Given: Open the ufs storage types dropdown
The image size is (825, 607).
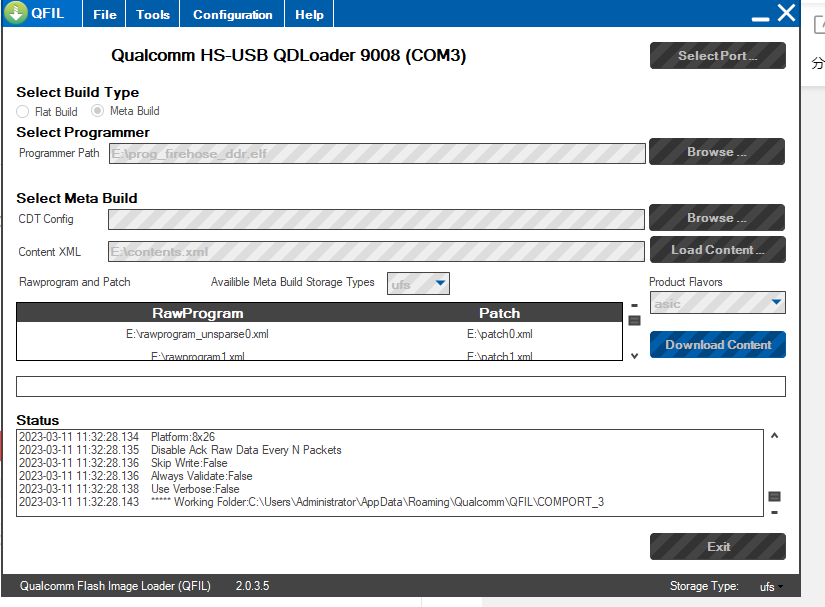Looking at the screenshot, I should tap(418, 284).
